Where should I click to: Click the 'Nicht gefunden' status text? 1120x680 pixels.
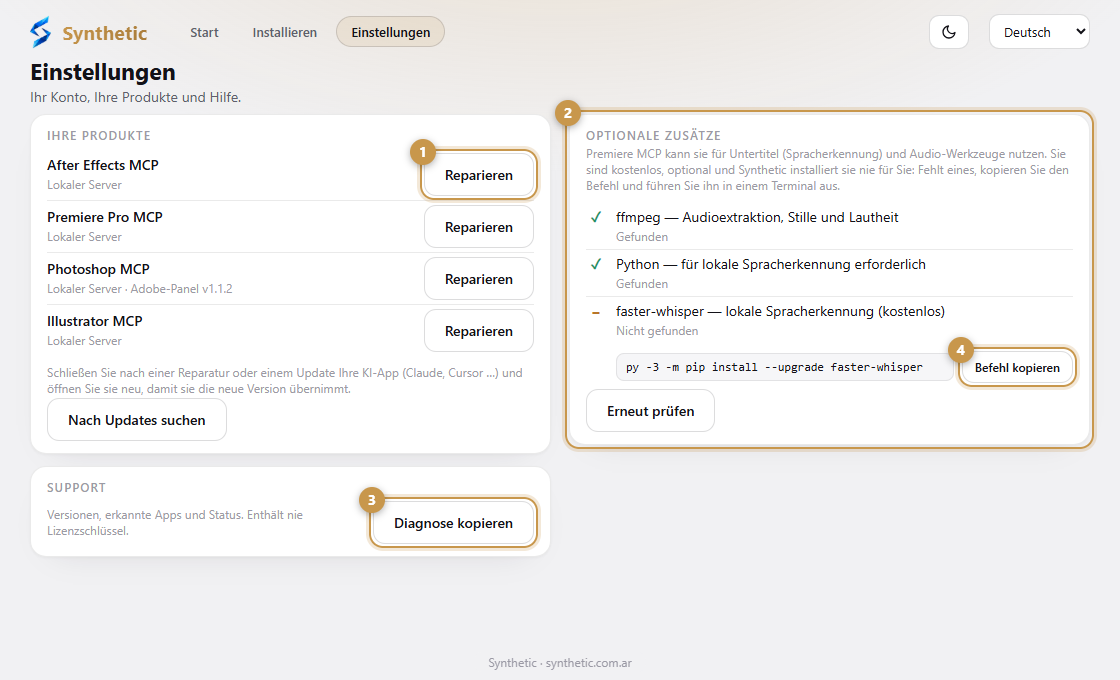[x=657, y=331]
